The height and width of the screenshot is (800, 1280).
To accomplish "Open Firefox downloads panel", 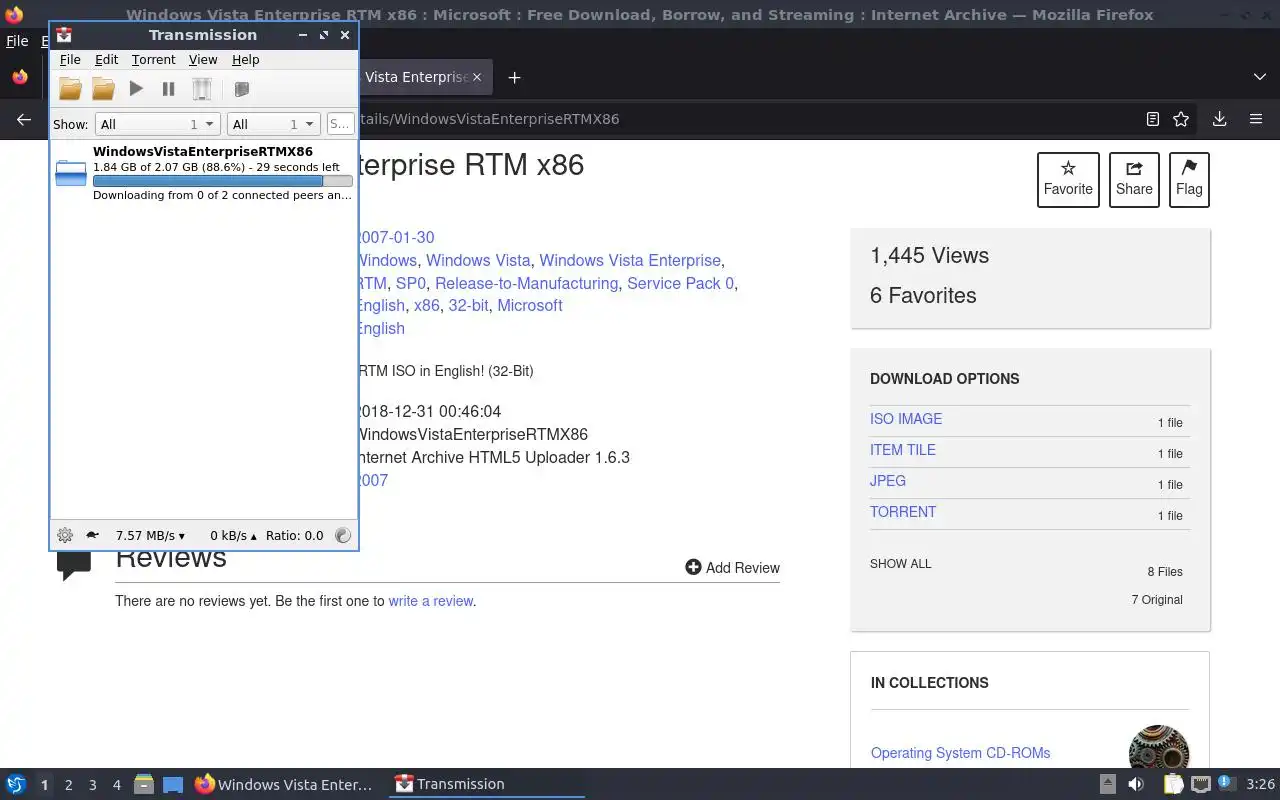I will 1220,119.
